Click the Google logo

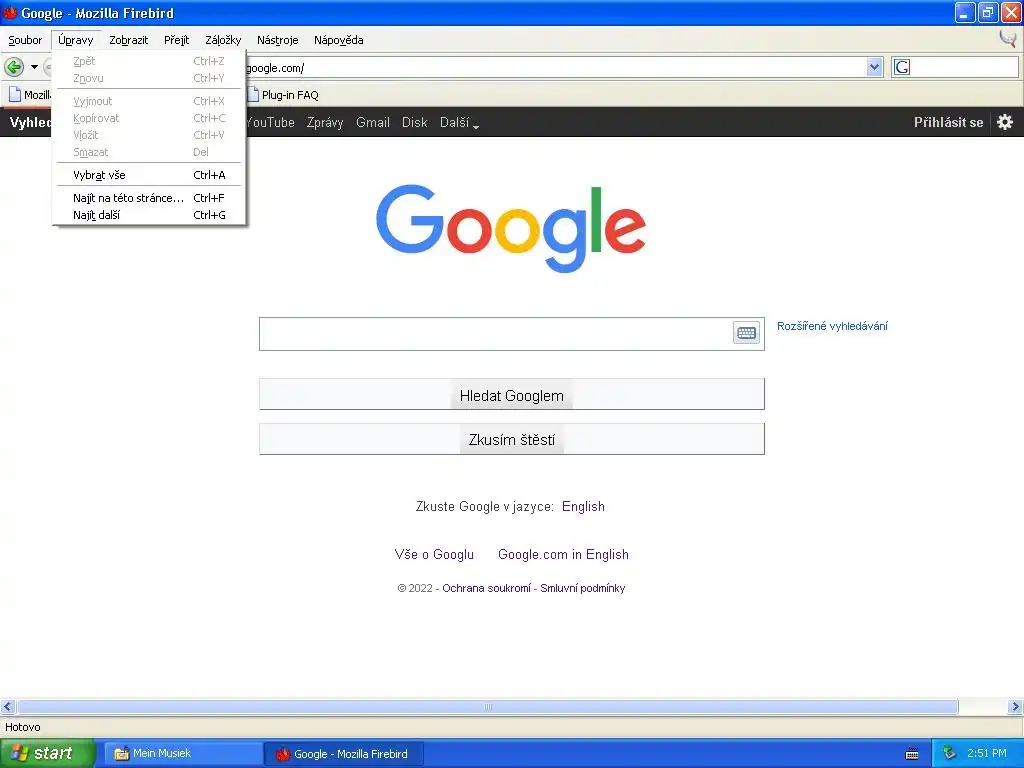511,228
